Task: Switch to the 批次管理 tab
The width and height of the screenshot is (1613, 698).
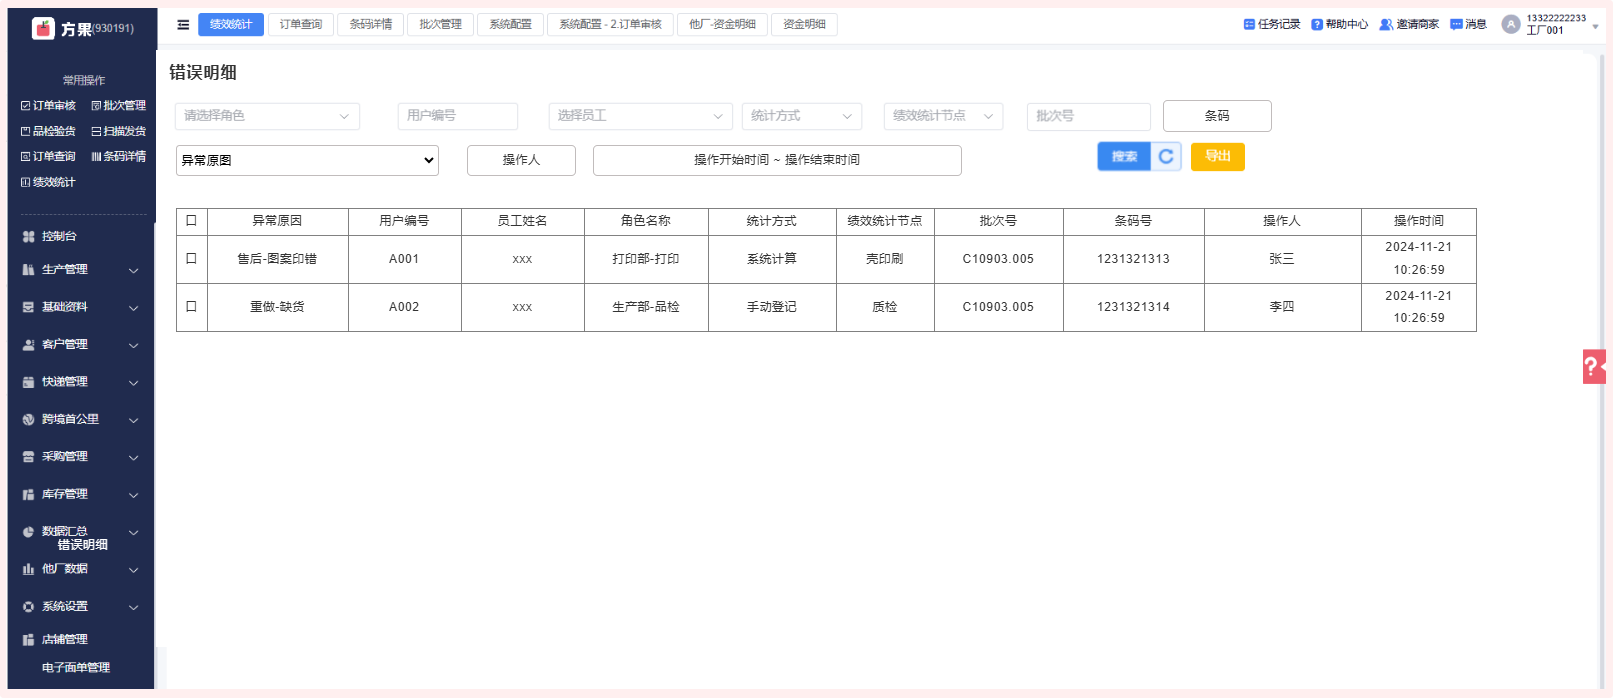Action: pos(440,25)
